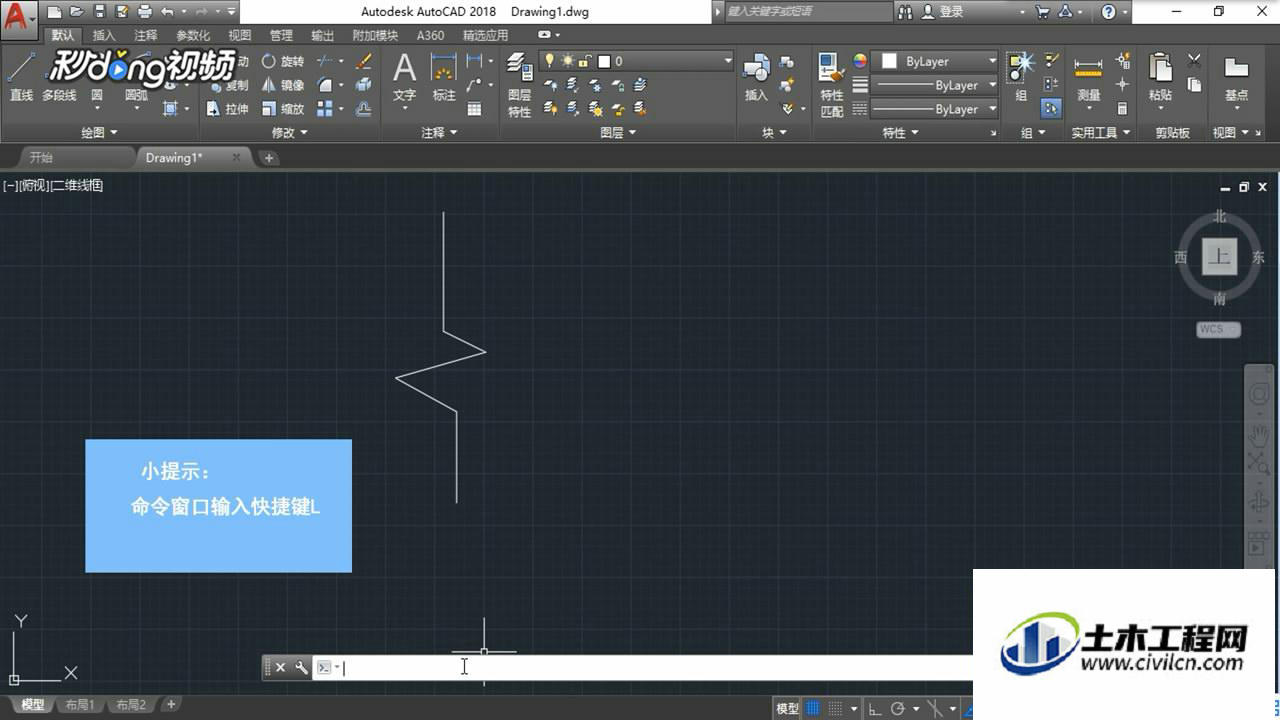Toggle the layer lock icon
This screenshot has width=1280, height=720.
(x=585, y=61)
